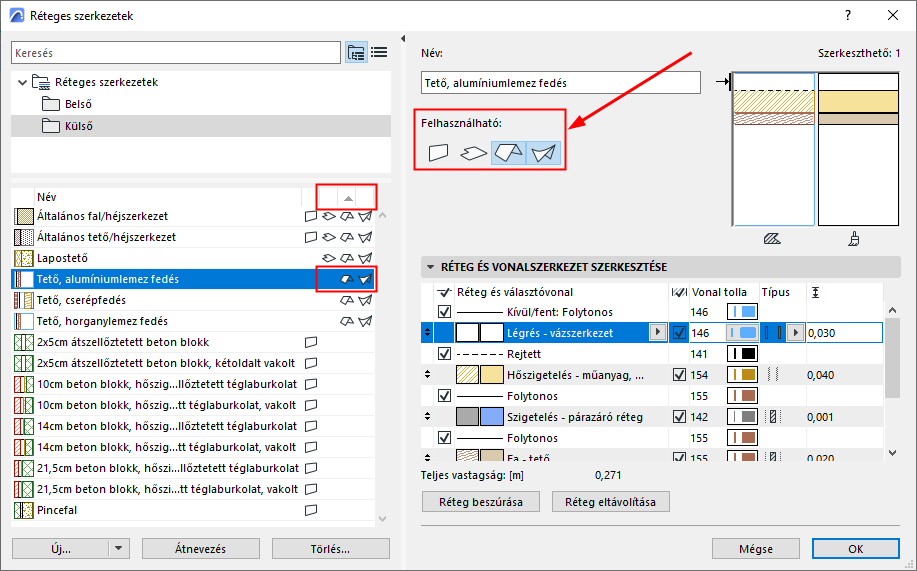Screen dimensions: 917x571
Task: Select the paint bucket preview icon
Action: point(854,239)
